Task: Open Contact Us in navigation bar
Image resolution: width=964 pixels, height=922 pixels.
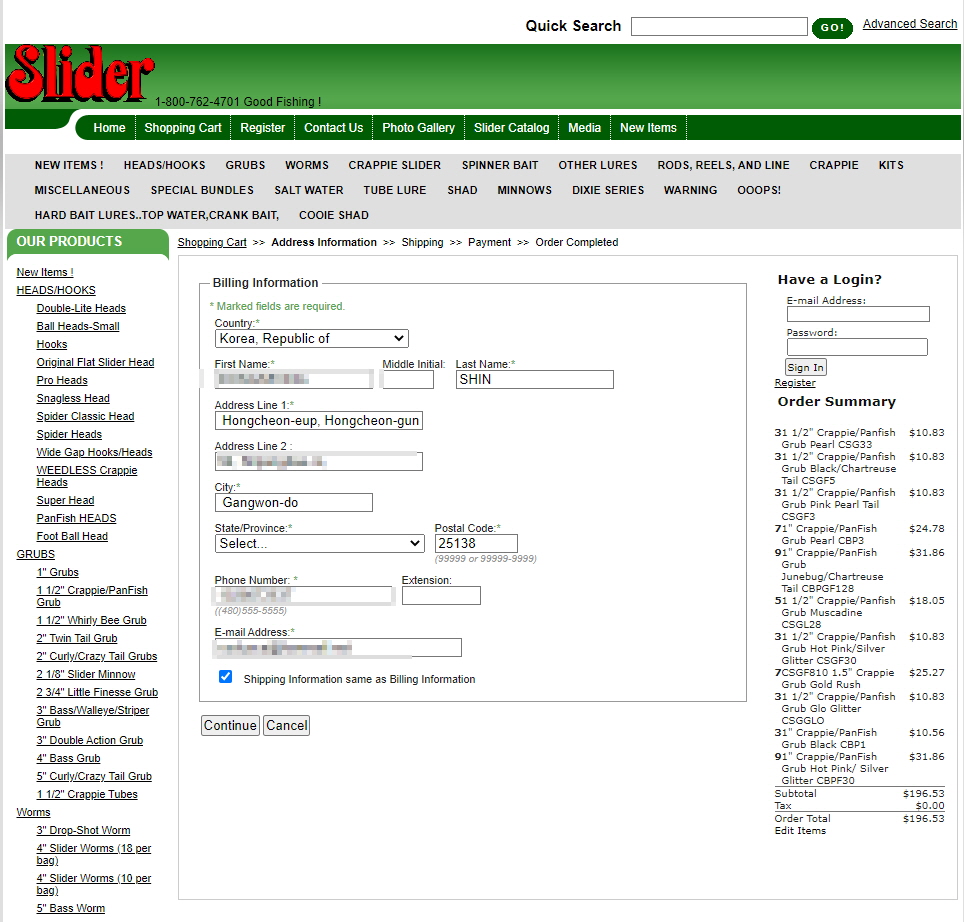Action: (x=333, y=128)
